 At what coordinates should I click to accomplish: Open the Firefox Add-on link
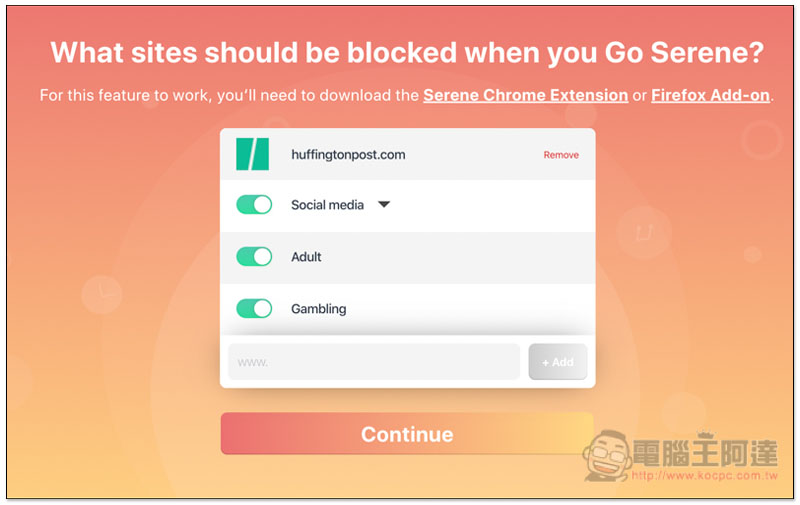click(x=710, y=95)
